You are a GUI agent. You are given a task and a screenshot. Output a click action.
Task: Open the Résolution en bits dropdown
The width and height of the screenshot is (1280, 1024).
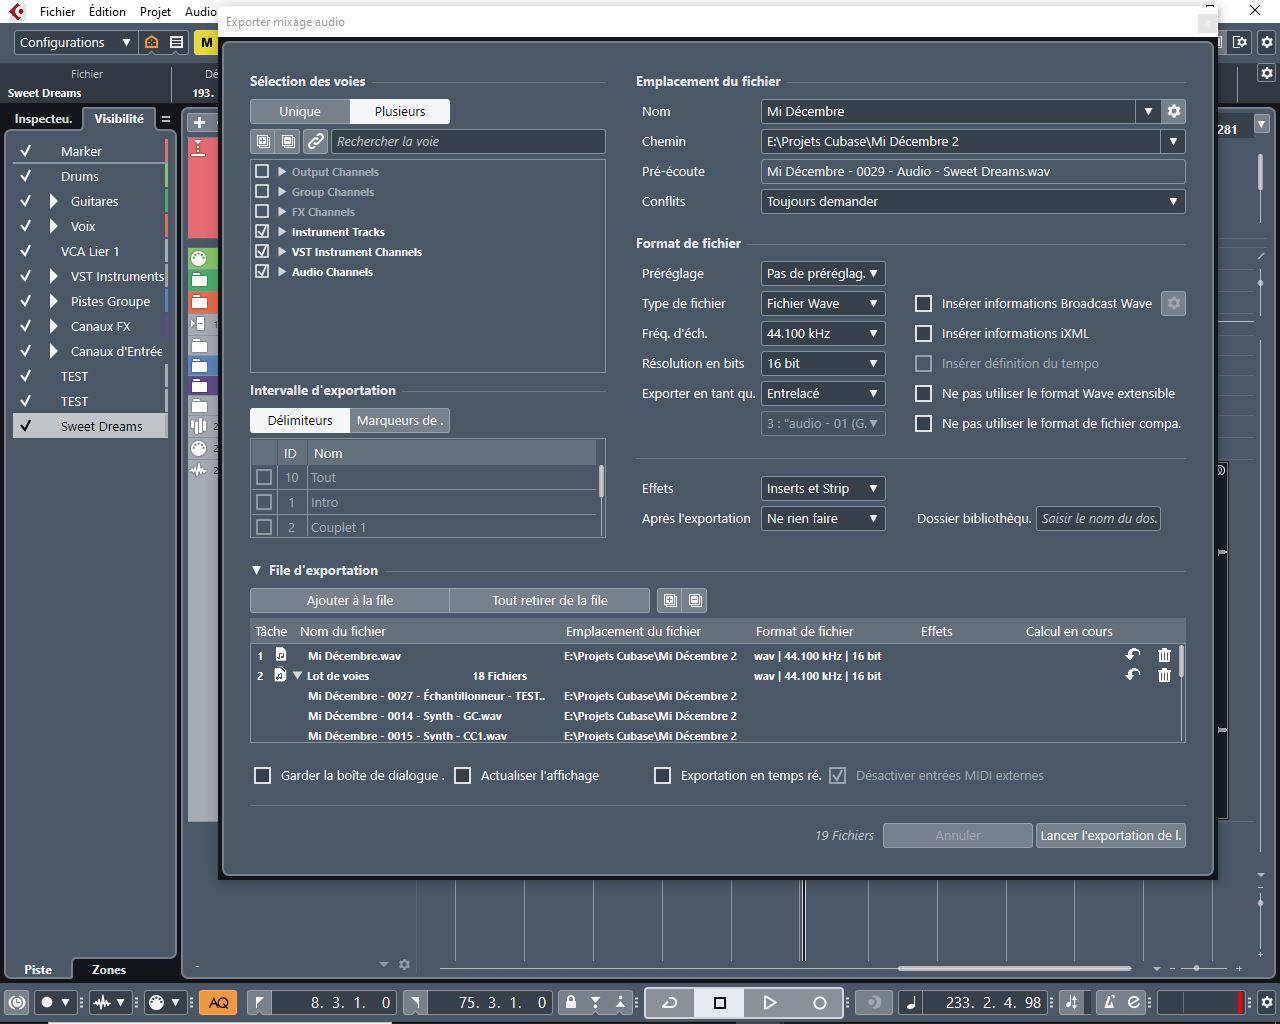point(823,363)
